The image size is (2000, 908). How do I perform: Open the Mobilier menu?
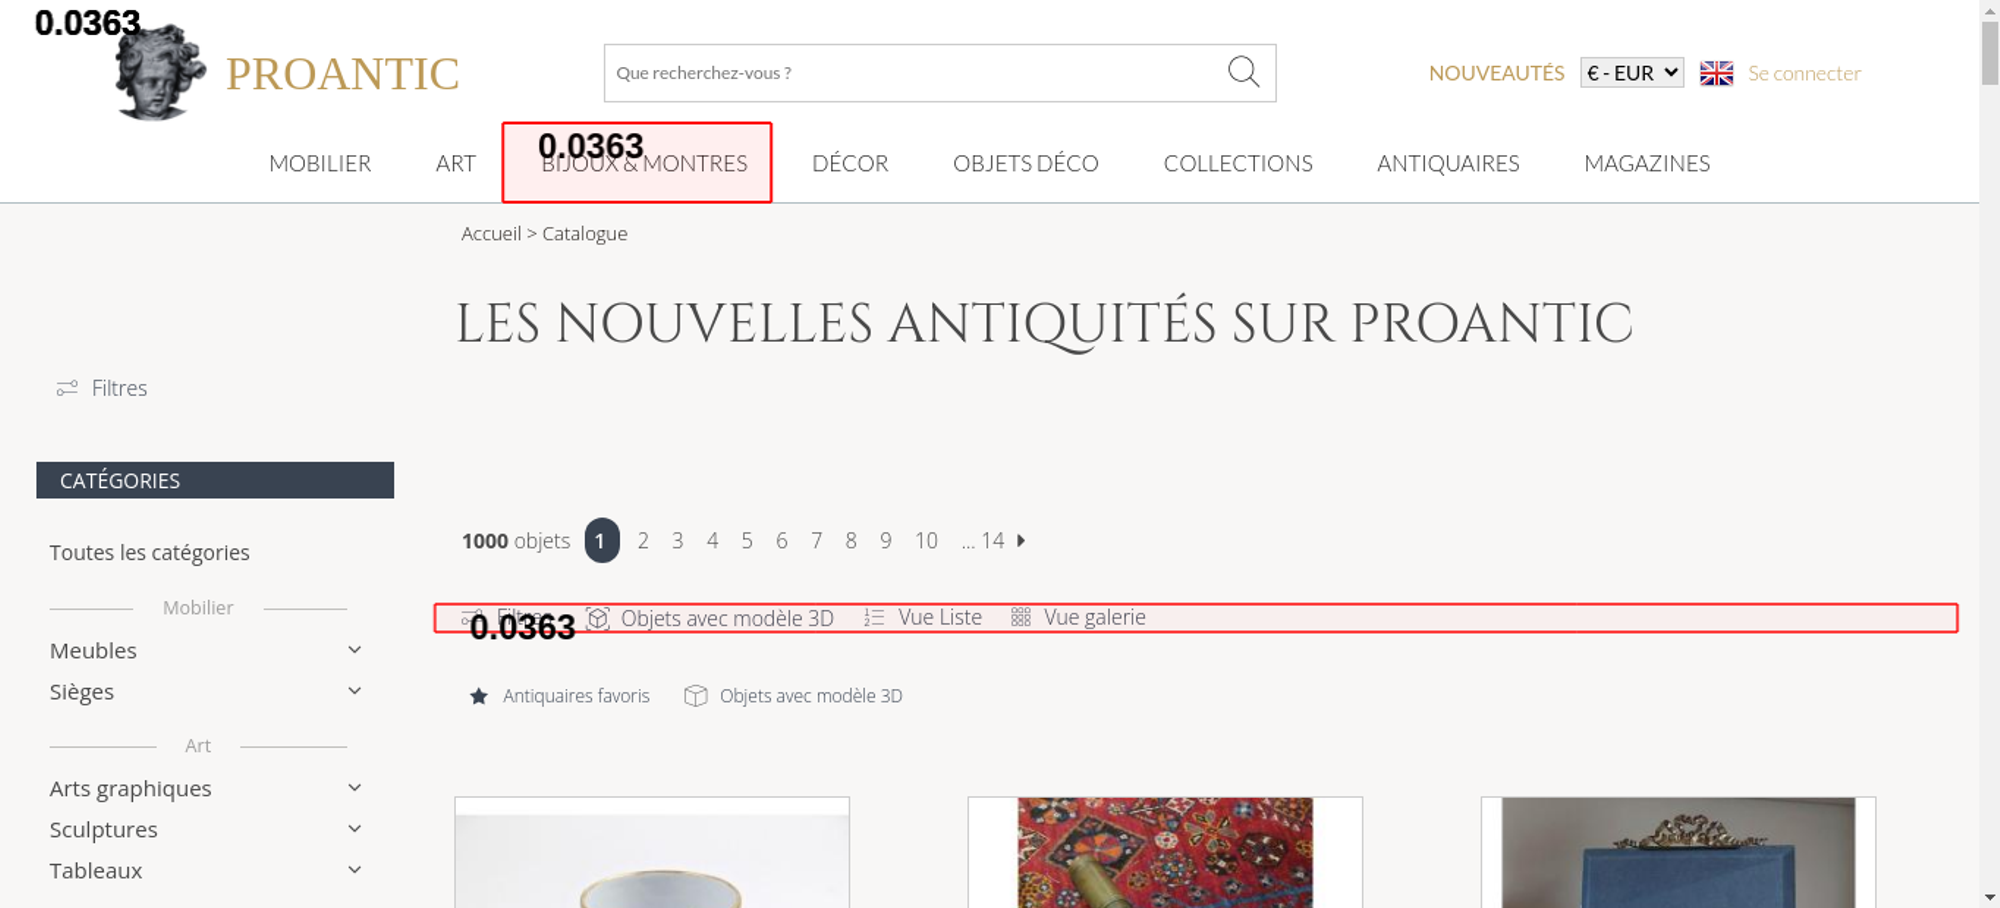(320, 163)
